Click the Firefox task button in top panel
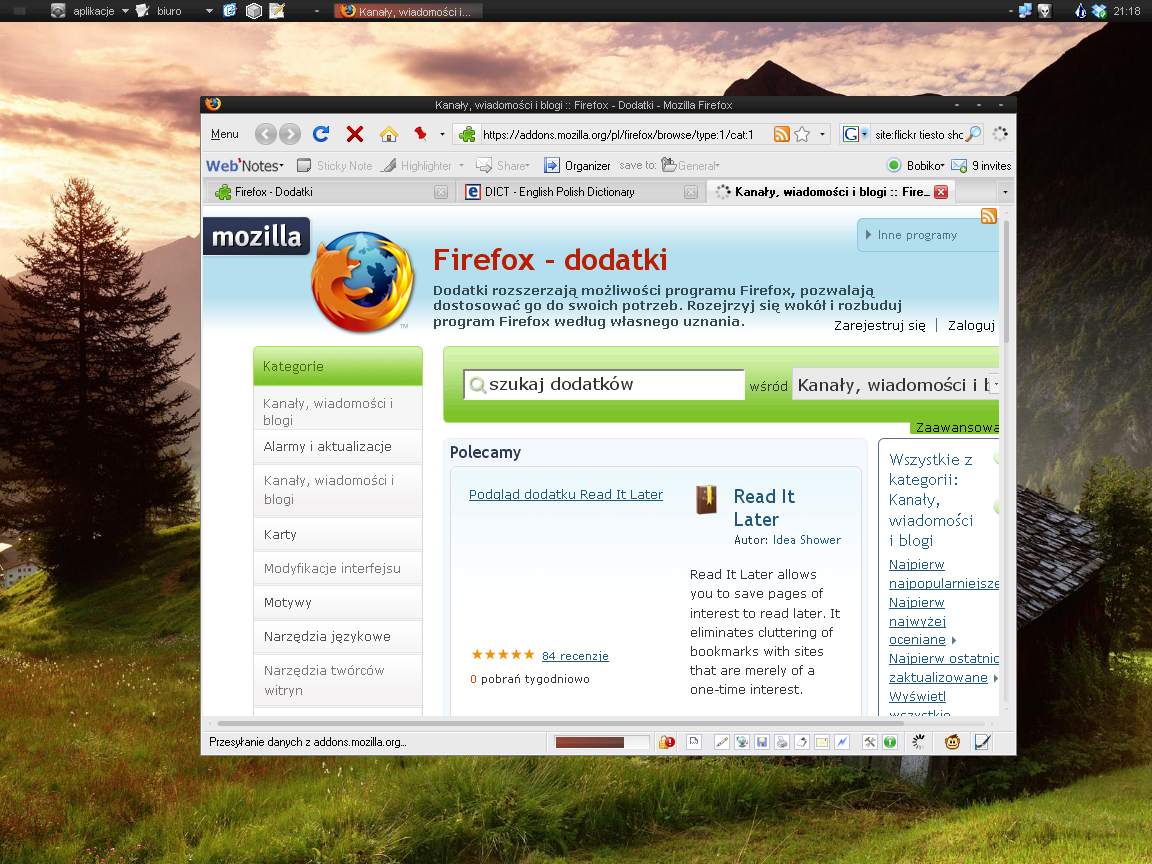Screen dimensions: 1152x864 click(x=408, y=11)
